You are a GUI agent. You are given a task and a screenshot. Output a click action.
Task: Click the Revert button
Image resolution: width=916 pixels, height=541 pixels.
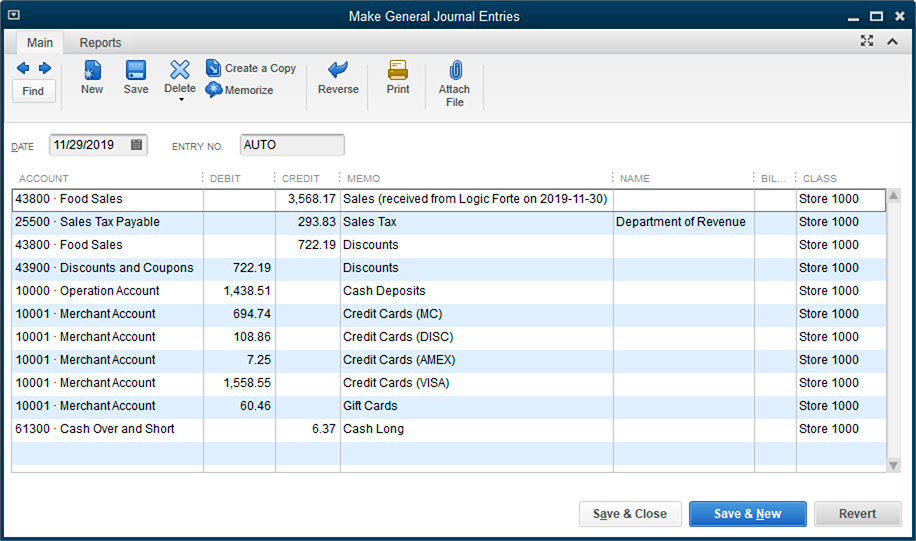[x=857, y=514]
